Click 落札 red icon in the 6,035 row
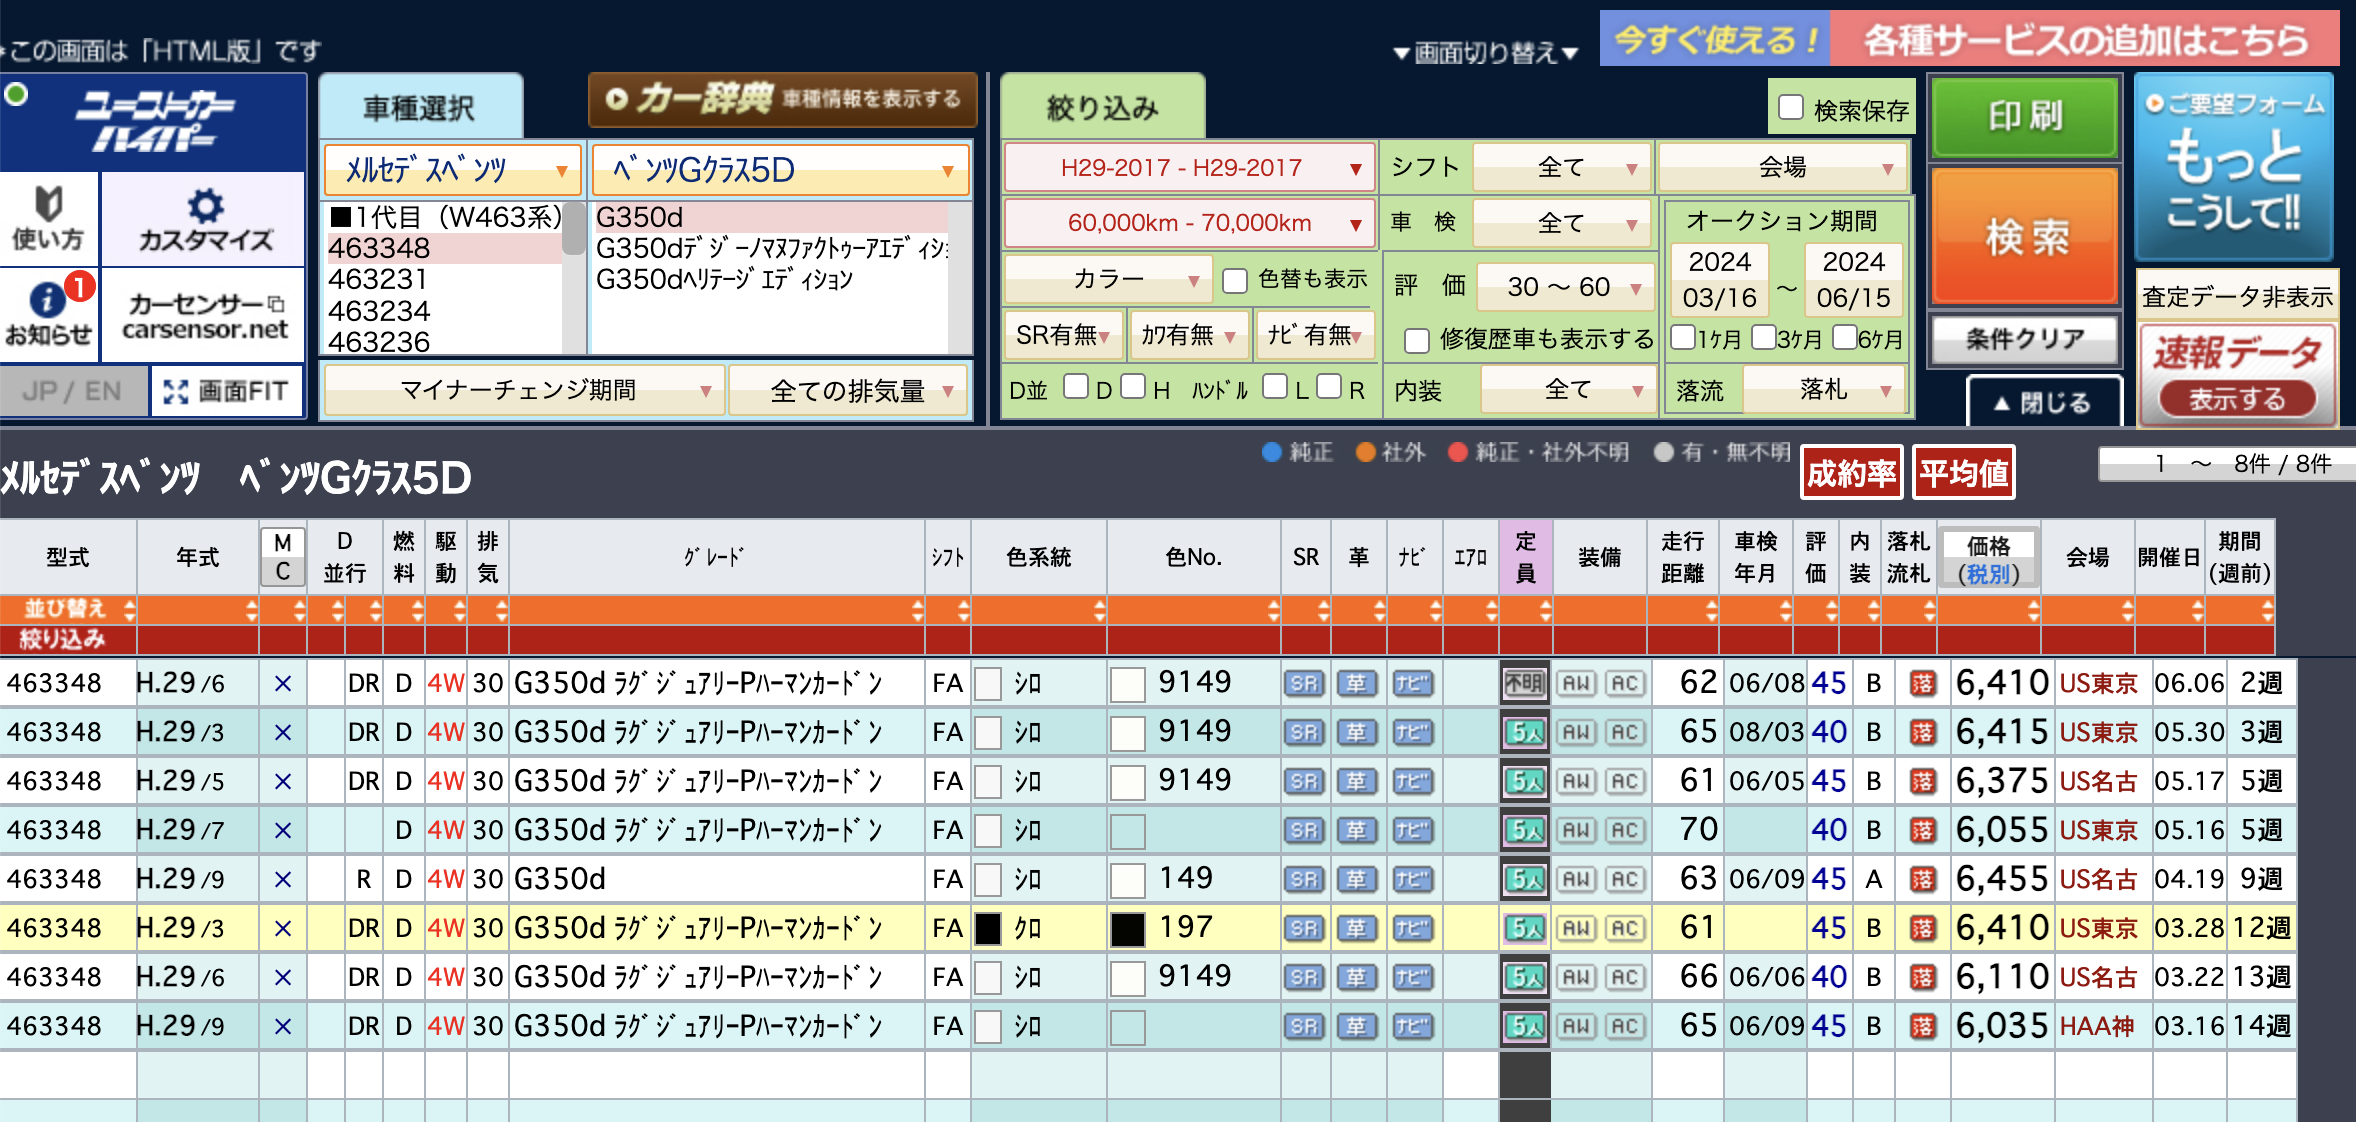Screen dimensions: 2356x1122 click(1922, 1027)
